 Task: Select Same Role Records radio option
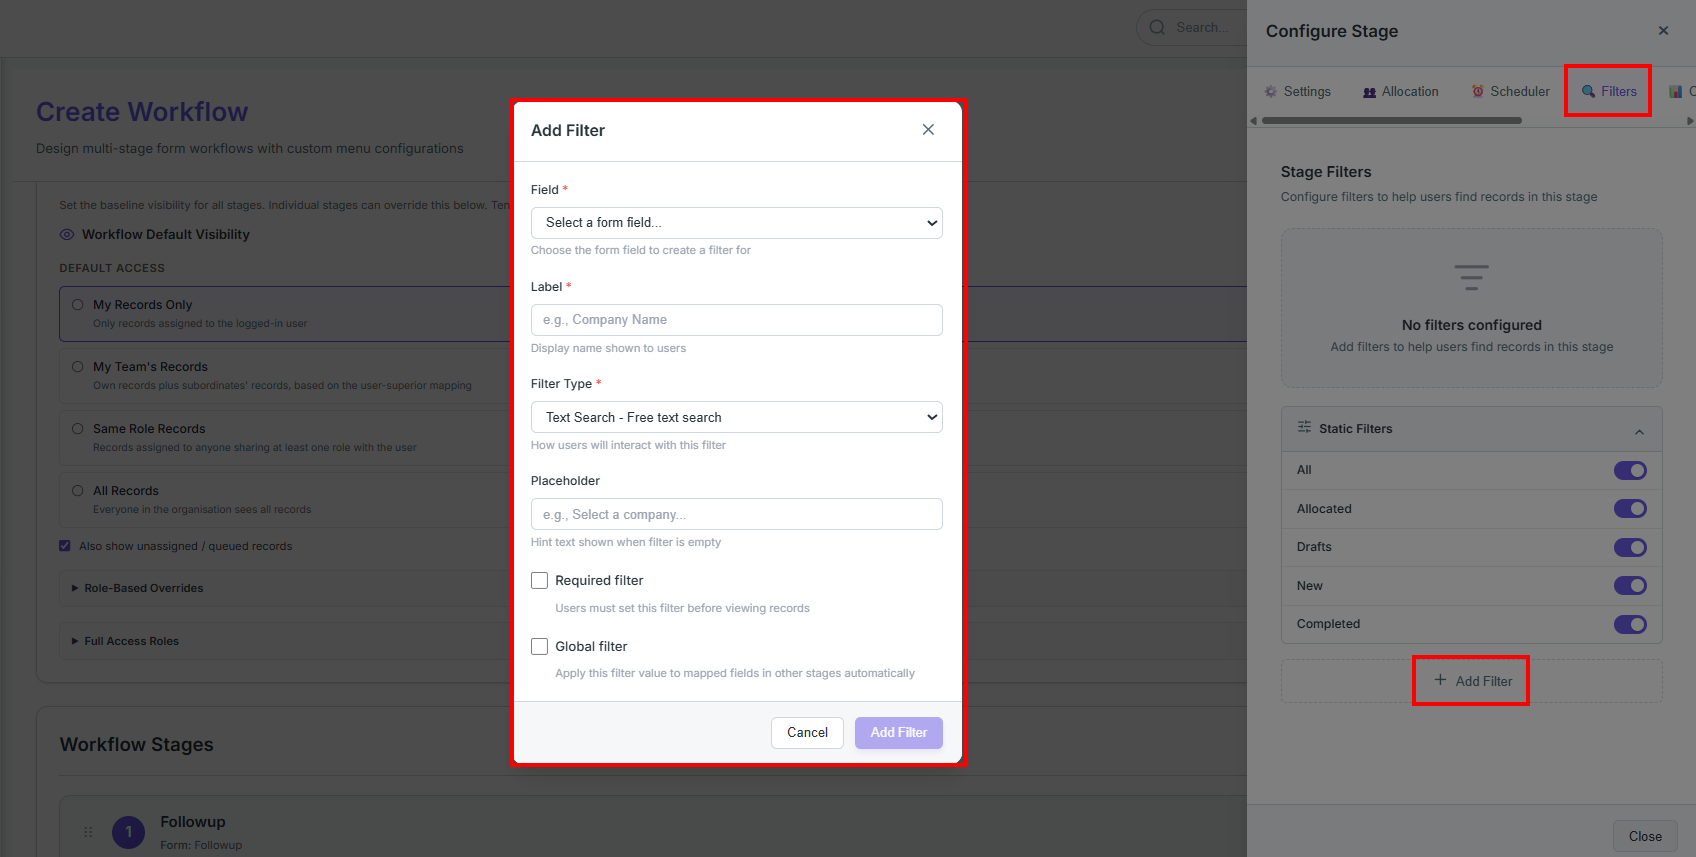point(78,429)
